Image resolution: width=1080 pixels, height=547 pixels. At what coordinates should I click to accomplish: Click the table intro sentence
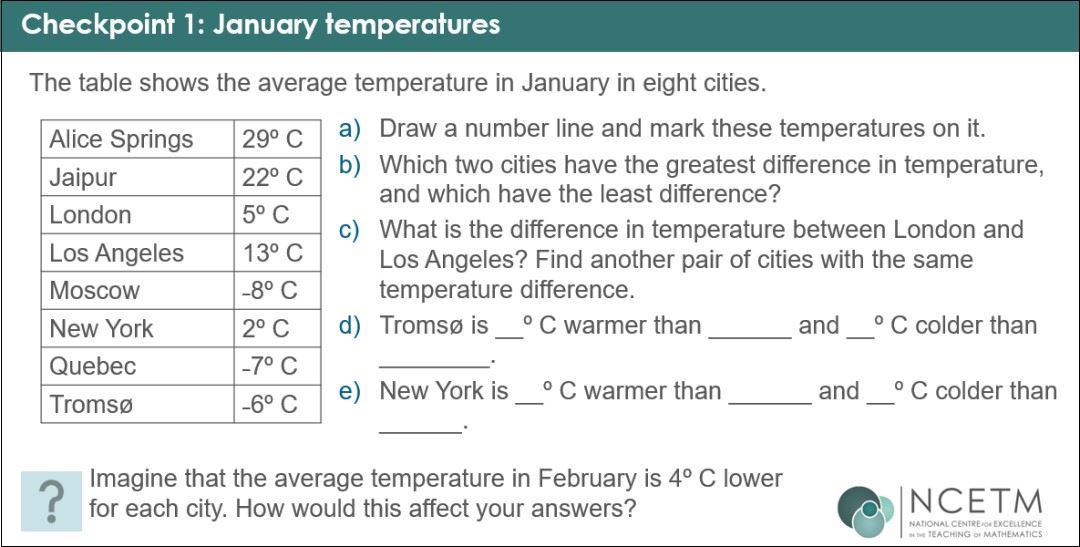point(397,83)
